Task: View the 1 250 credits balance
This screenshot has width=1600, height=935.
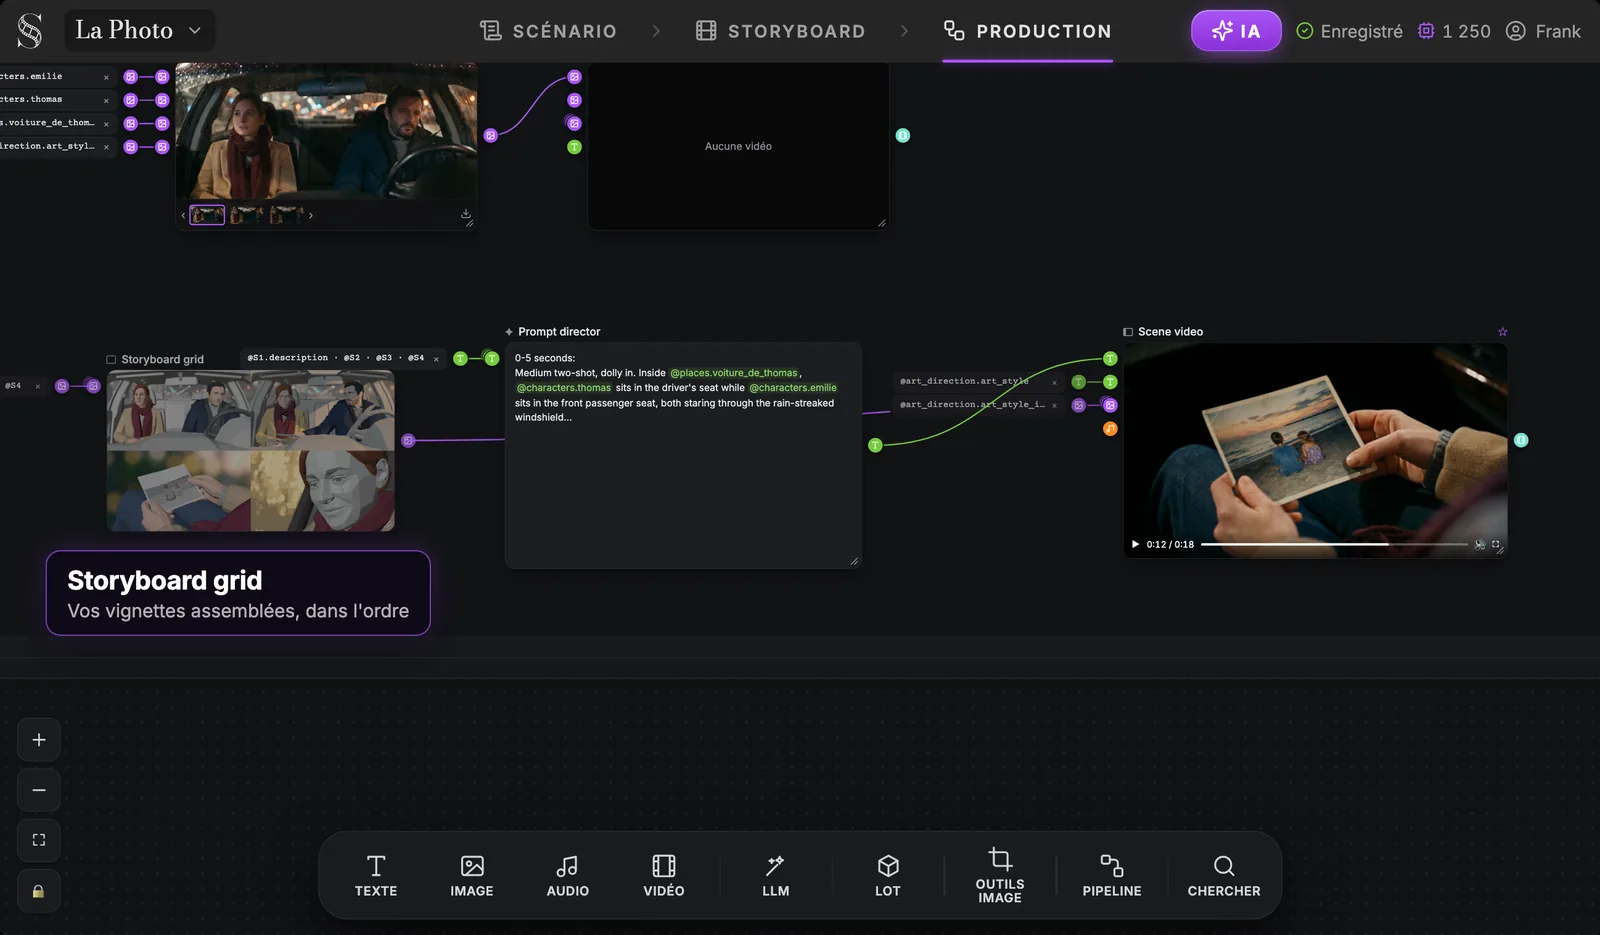Action: tap(1454, 31)
